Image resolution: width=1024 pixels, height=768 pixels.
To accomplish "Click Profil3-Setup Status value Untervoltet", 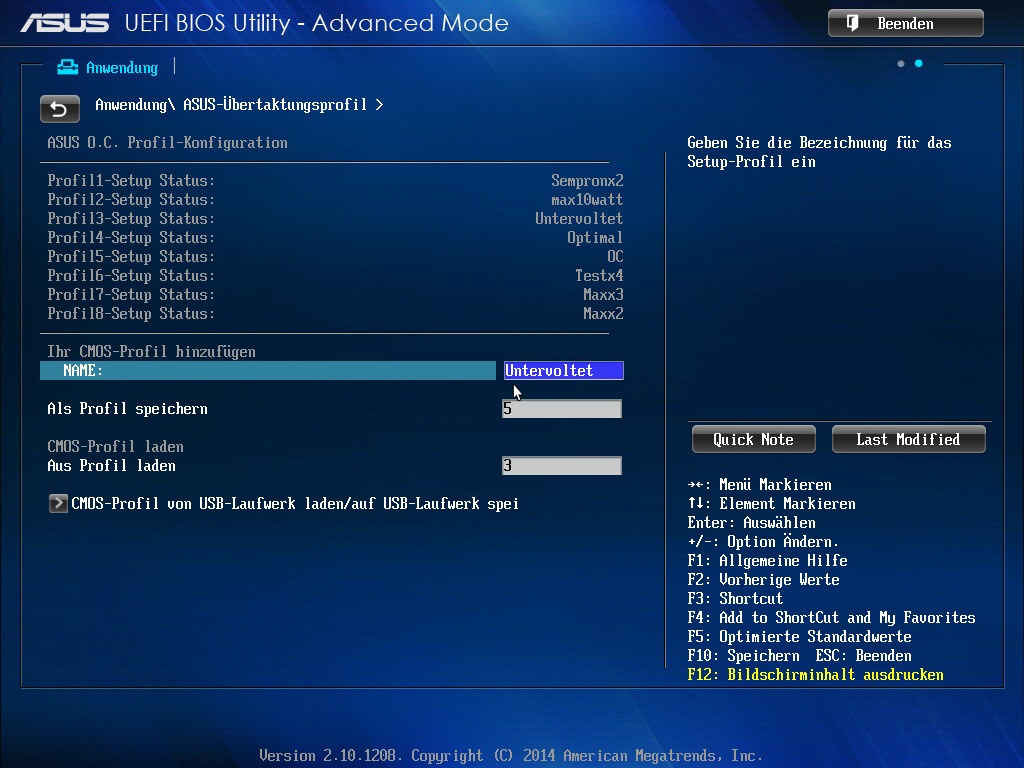I will click(x=579, y=218).
